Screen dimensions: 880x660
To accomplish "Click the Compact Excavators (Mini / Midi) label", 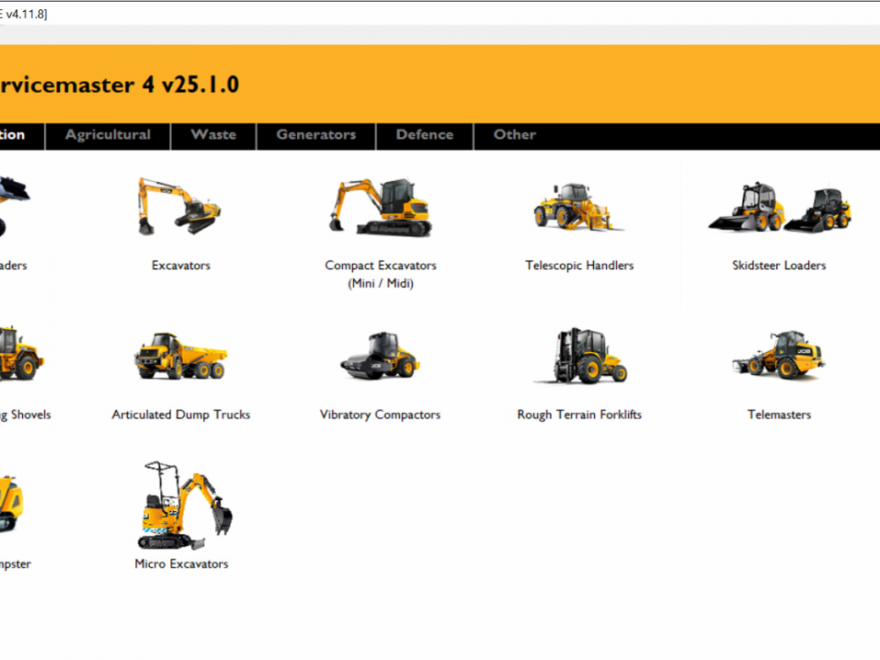I will [381, 274].
